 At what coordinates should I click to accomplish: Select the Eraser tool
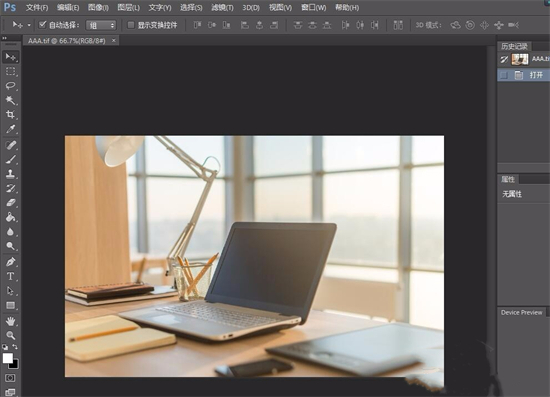click(11, 203)
